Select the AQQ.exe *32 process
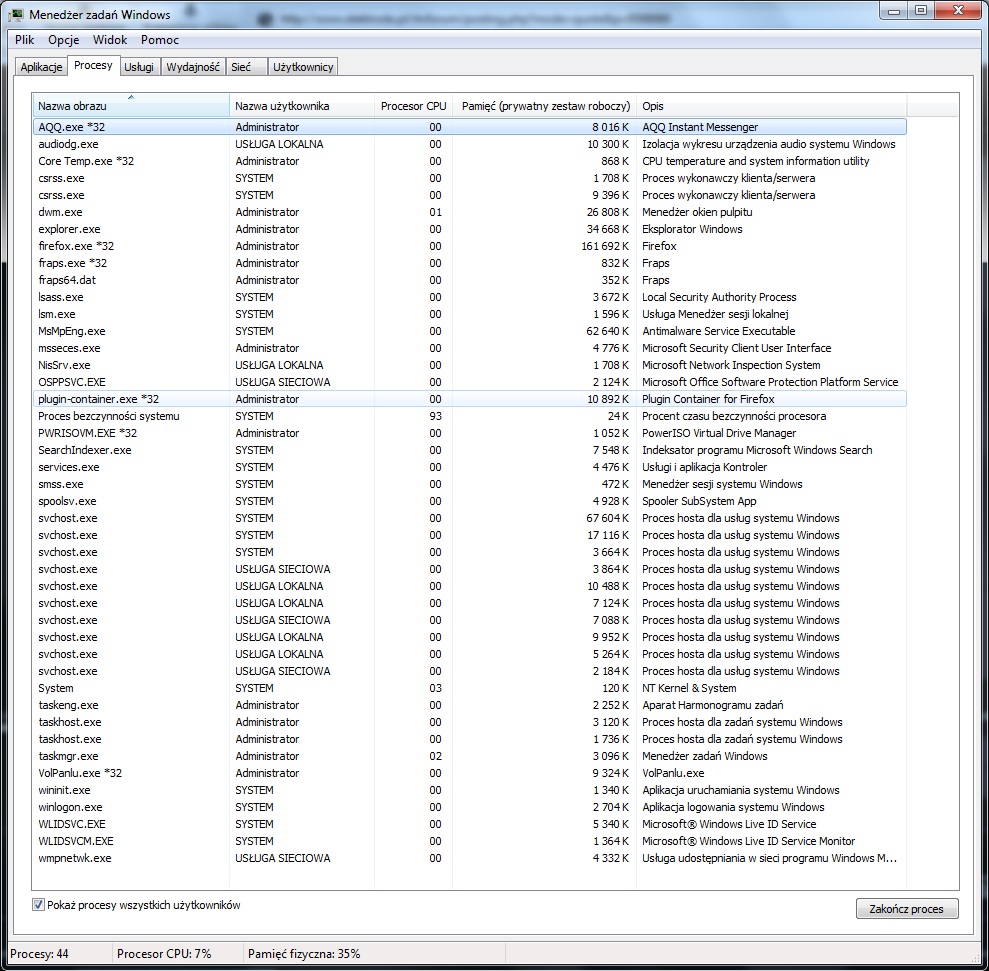This screenshot has width=989, height=971. tap(469, 127)
